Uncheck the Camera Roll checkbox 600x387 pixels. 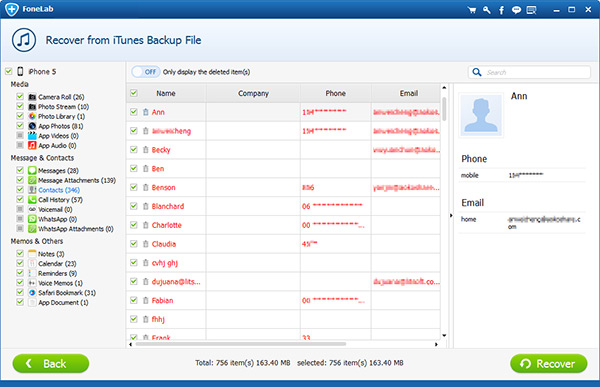[x=20, y=96]
